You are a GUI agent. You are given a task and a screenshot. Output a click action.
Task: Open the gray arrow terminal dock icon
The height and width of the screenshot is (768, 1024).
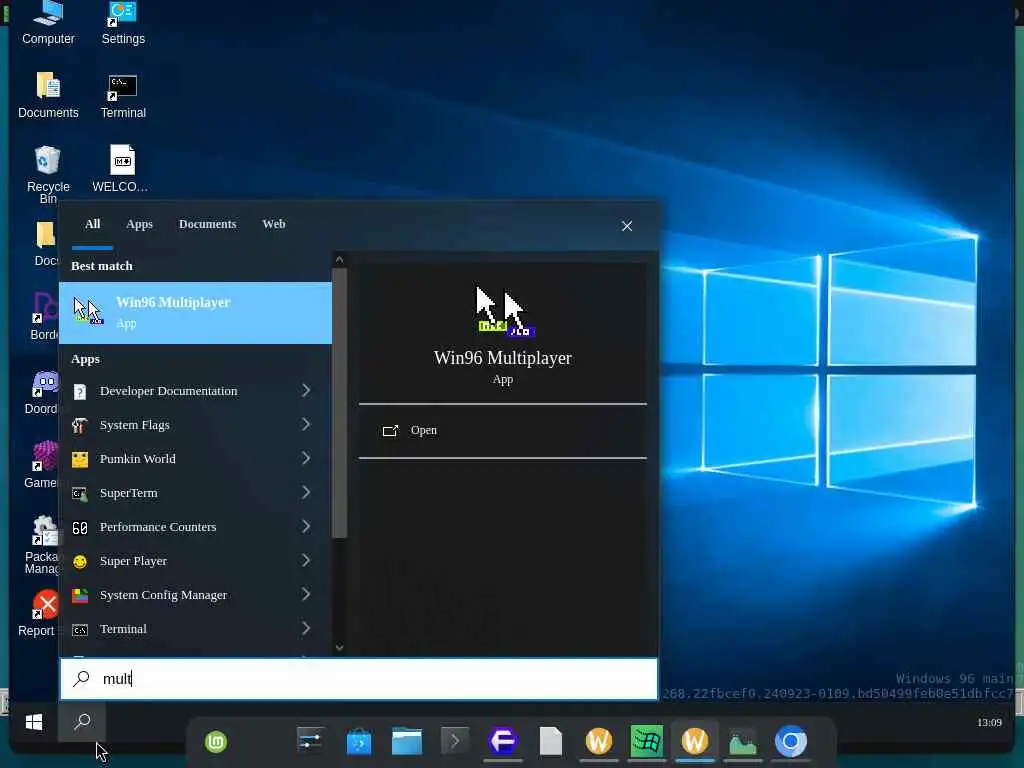tap(455, 741)
